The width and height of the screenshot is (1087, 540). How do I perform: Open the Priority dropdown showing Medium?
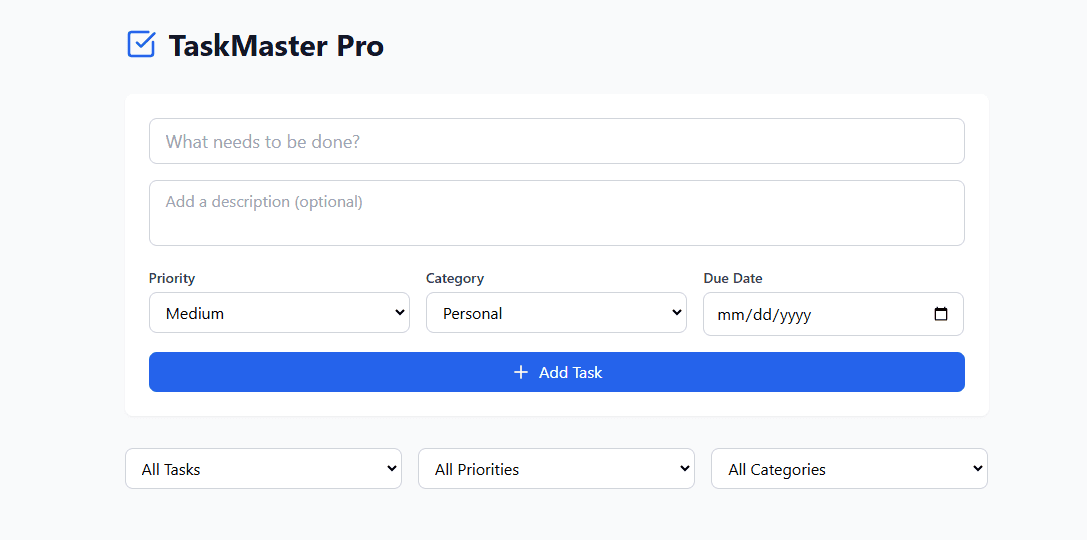[x=279, y=313]
